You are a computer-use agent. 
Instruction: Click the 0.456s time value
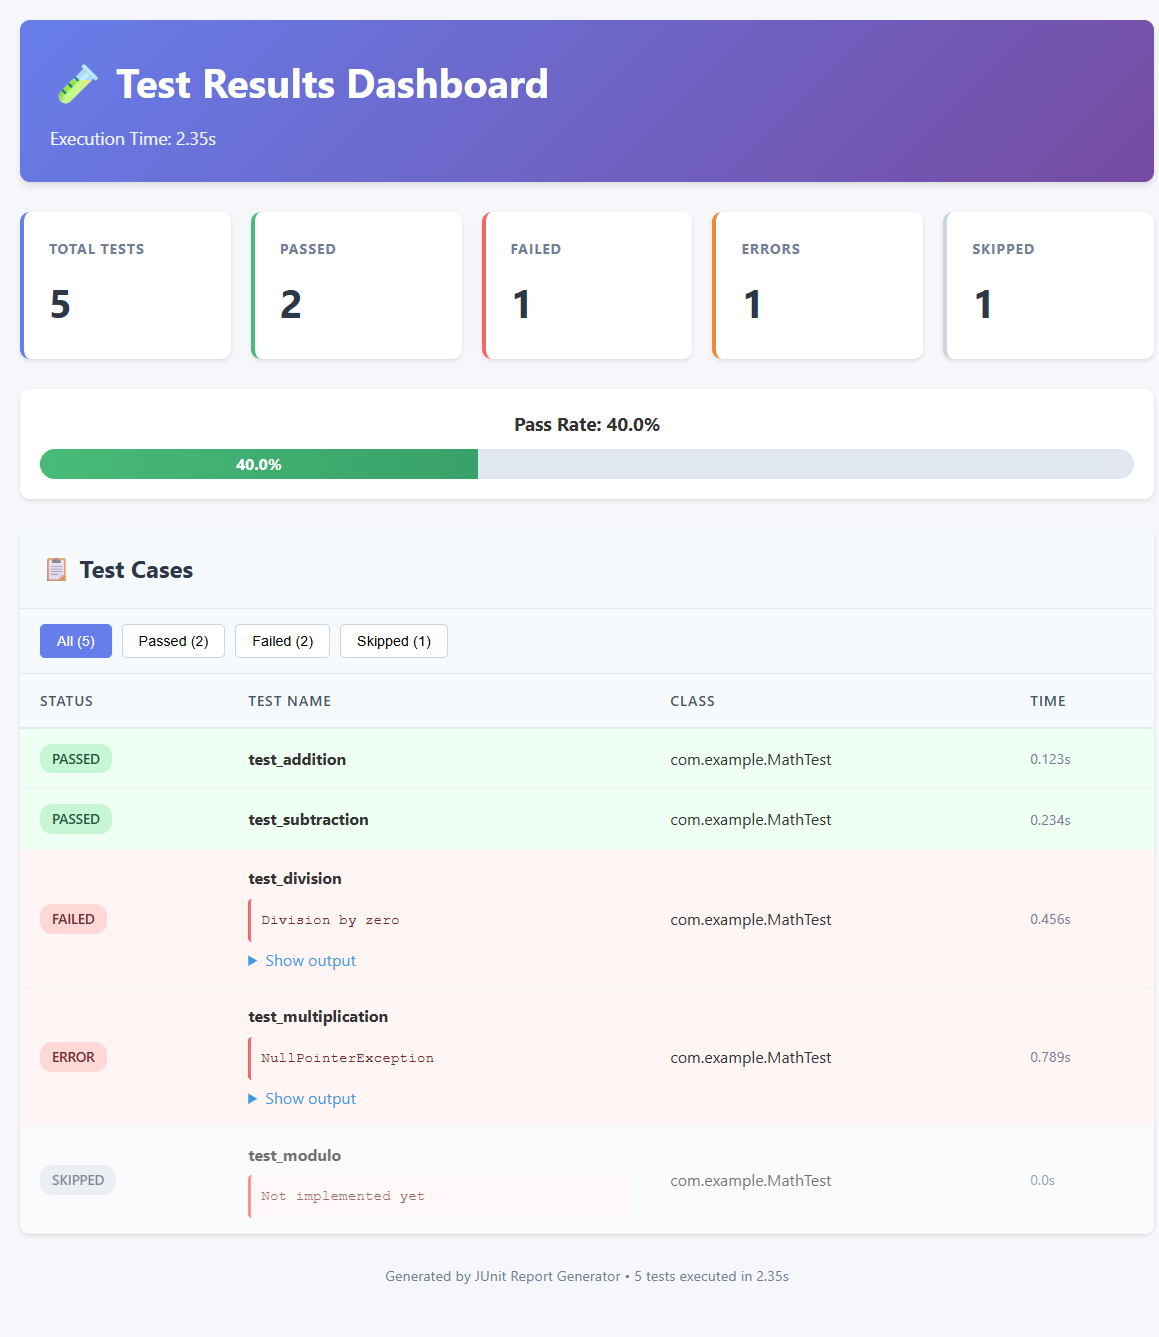coord(1050,919)
